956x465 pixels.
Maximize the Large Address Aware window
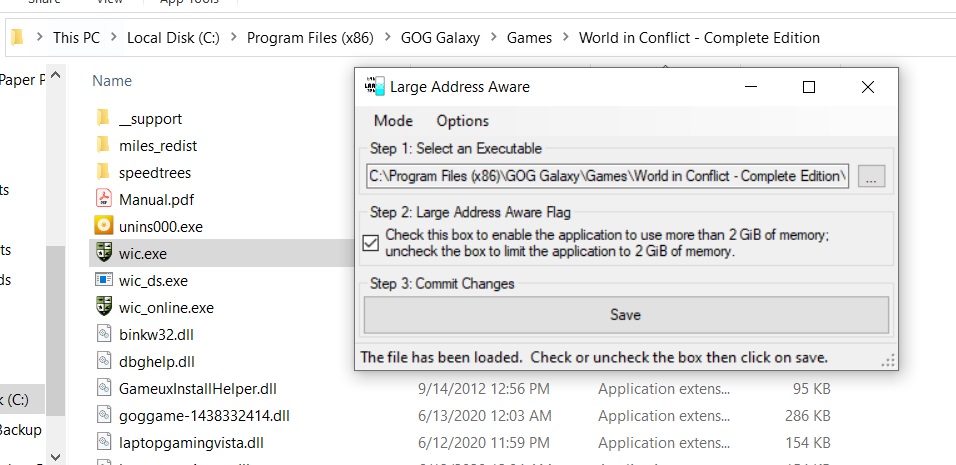click(808, 87)
